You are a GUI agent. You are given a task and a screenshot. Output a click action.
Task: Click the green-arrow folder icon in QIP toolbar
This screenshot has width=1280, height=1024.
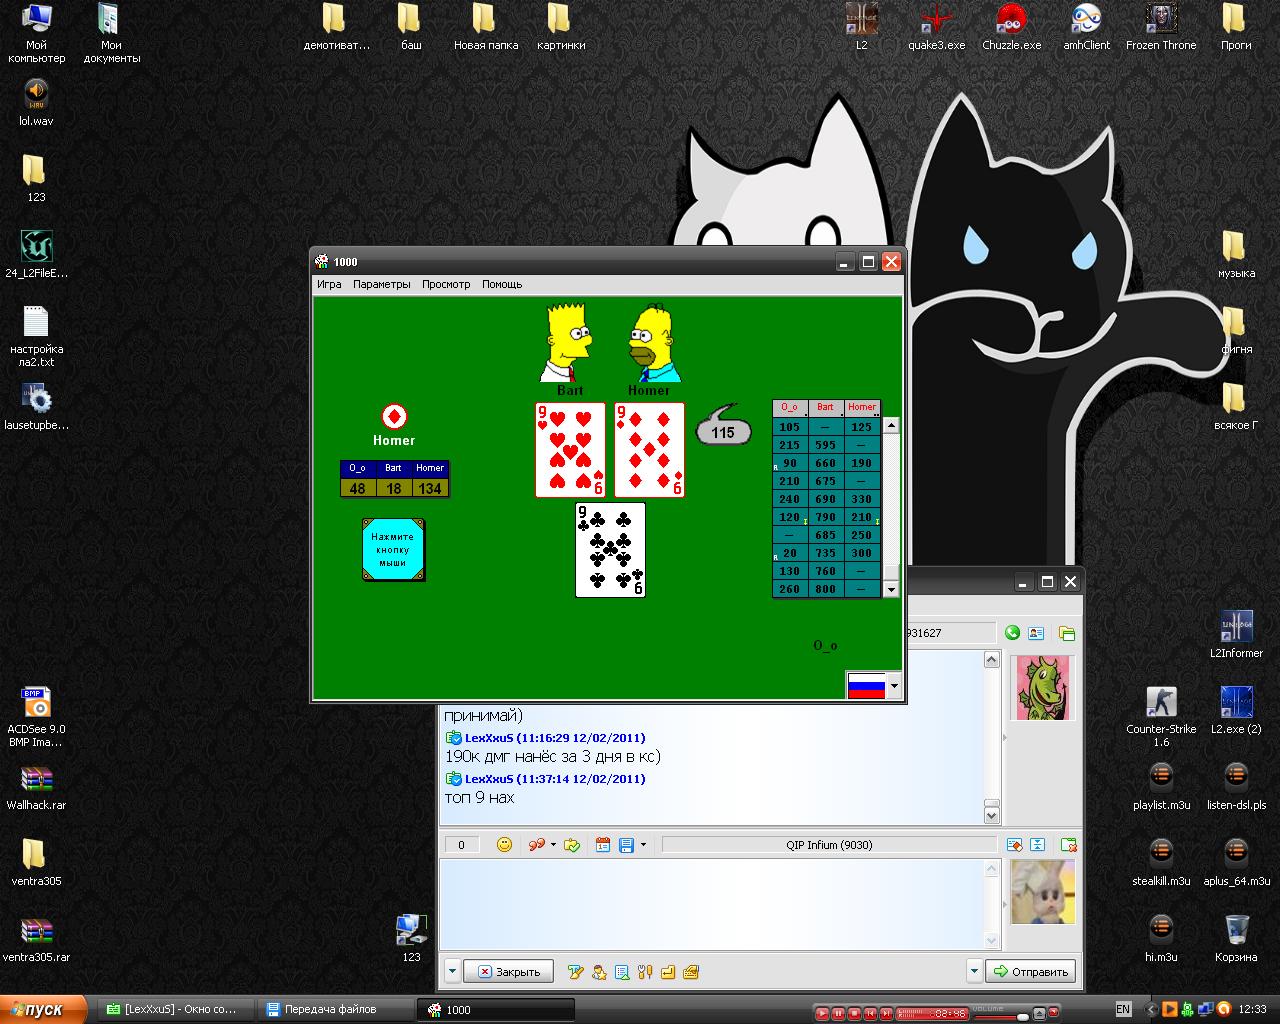[x=572, y=845]
